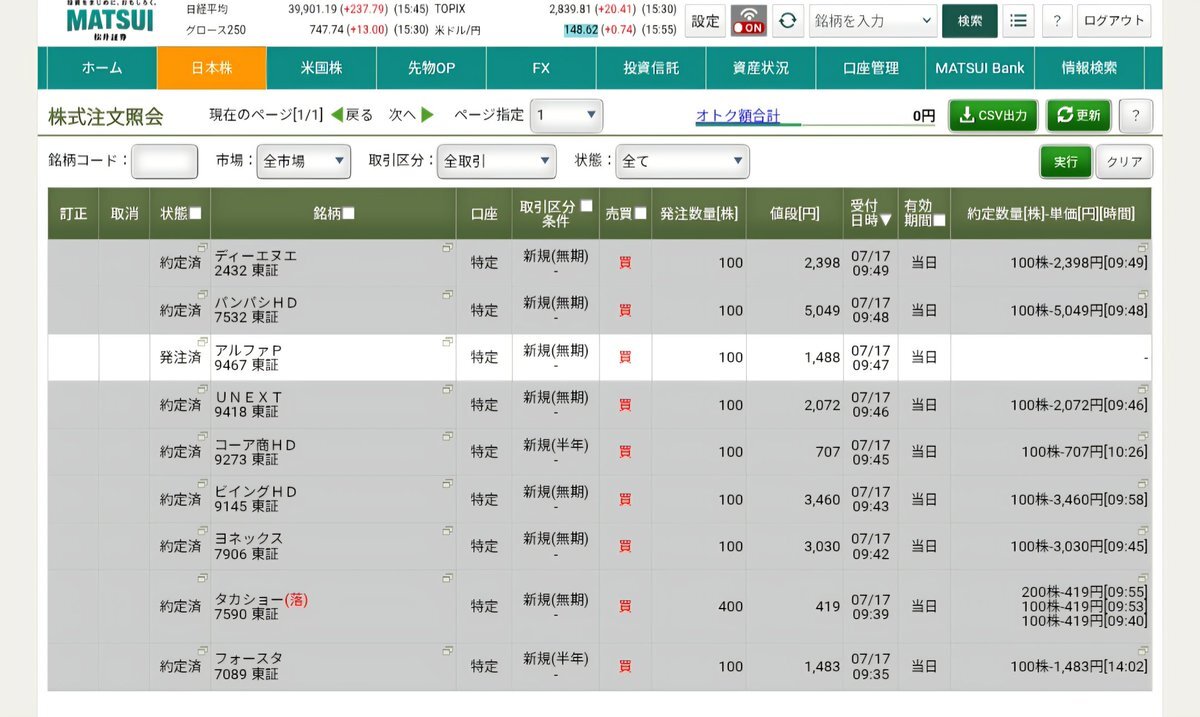Click the CSV出力 export button
The image size is (1200, 717).
pyautogui.click(x=993, y=115)
